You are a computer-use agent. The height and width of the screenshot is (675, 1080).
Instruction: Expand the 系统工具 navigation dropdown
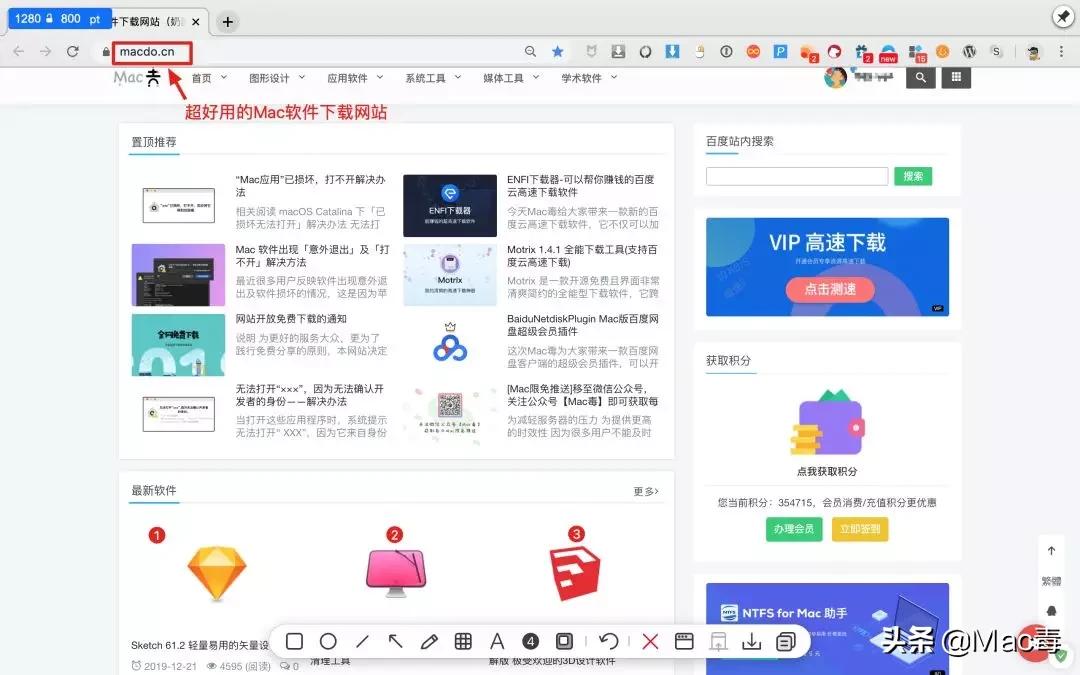(x=424, y=77)
